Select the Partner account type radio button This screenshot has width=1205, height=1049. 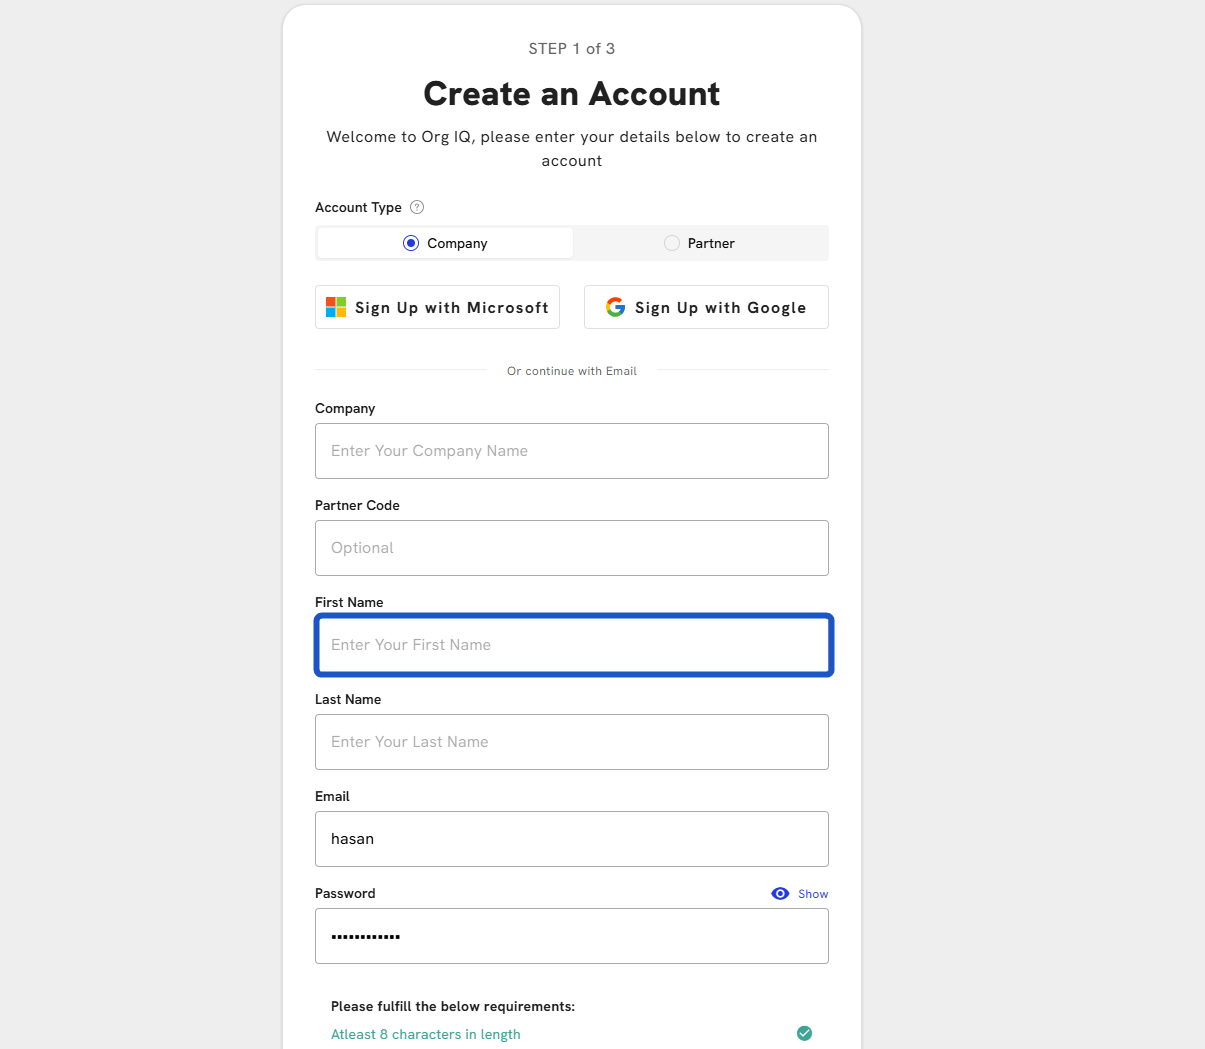[x=672, y=243]
